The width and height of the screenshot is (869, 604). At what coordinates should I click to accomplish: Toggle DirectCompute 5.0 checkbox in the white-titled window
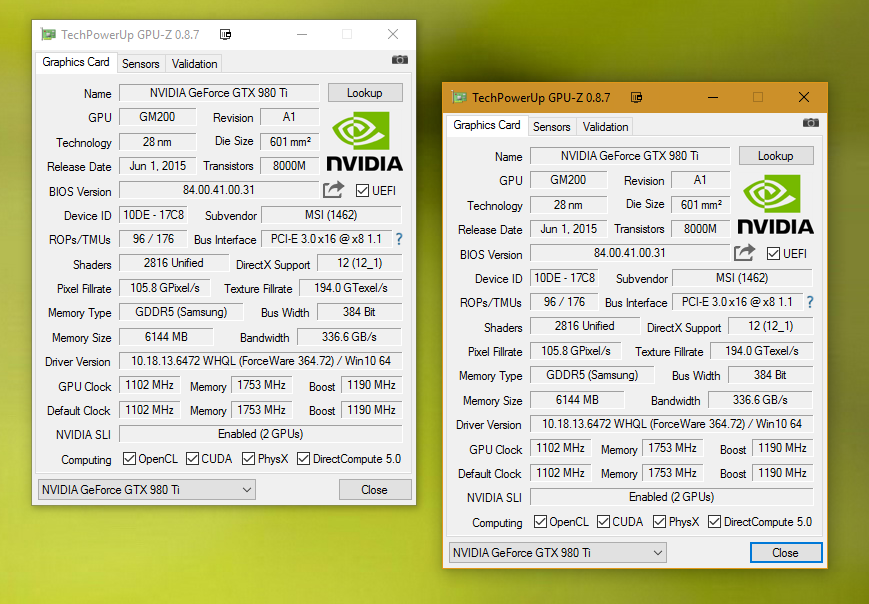tap(304, 459)
